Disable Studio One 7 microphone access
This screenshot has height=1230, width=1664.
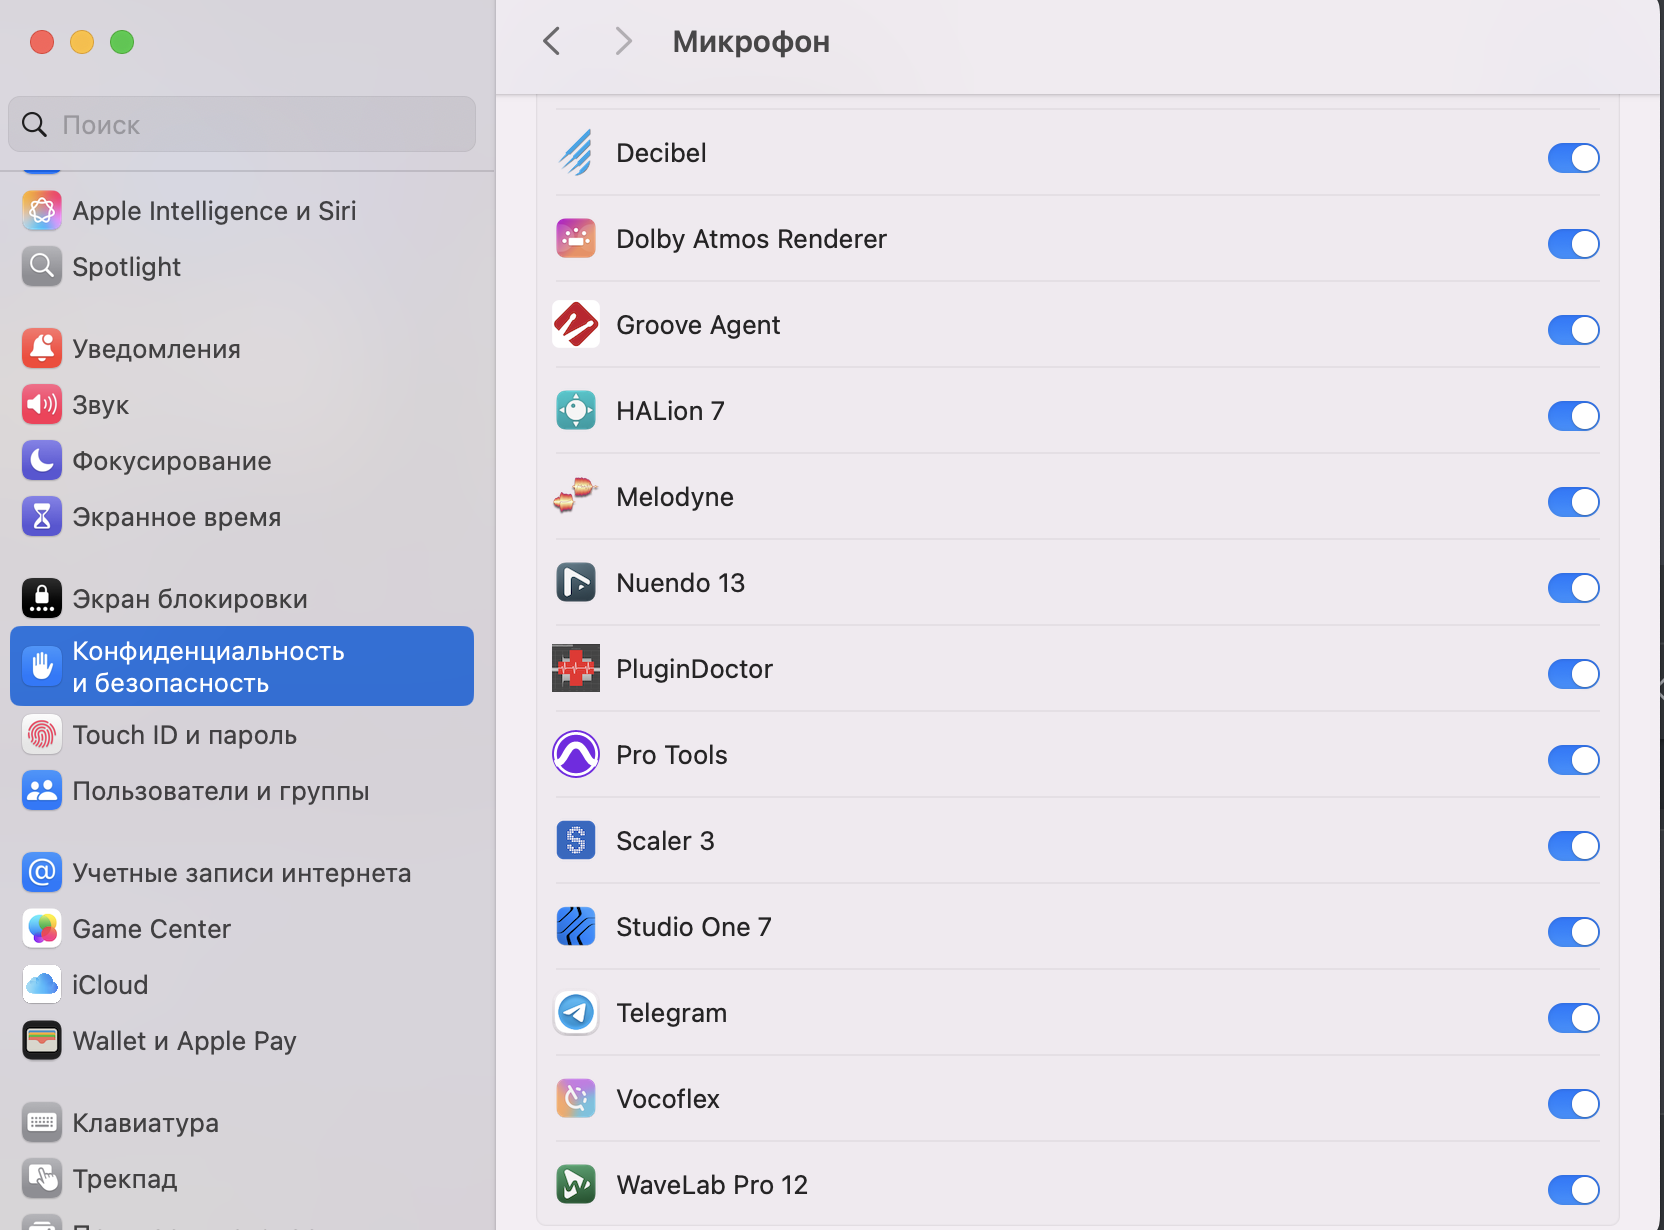click(x=1573, y=932)
